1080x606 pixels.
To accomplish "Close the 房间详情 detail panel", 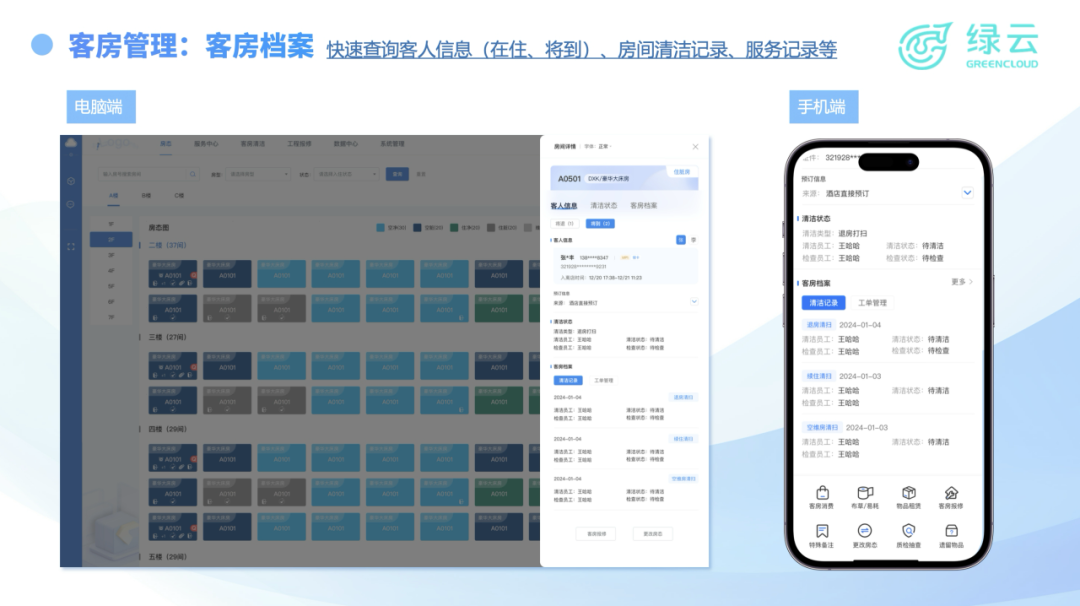I will click(x=695, y=147).
